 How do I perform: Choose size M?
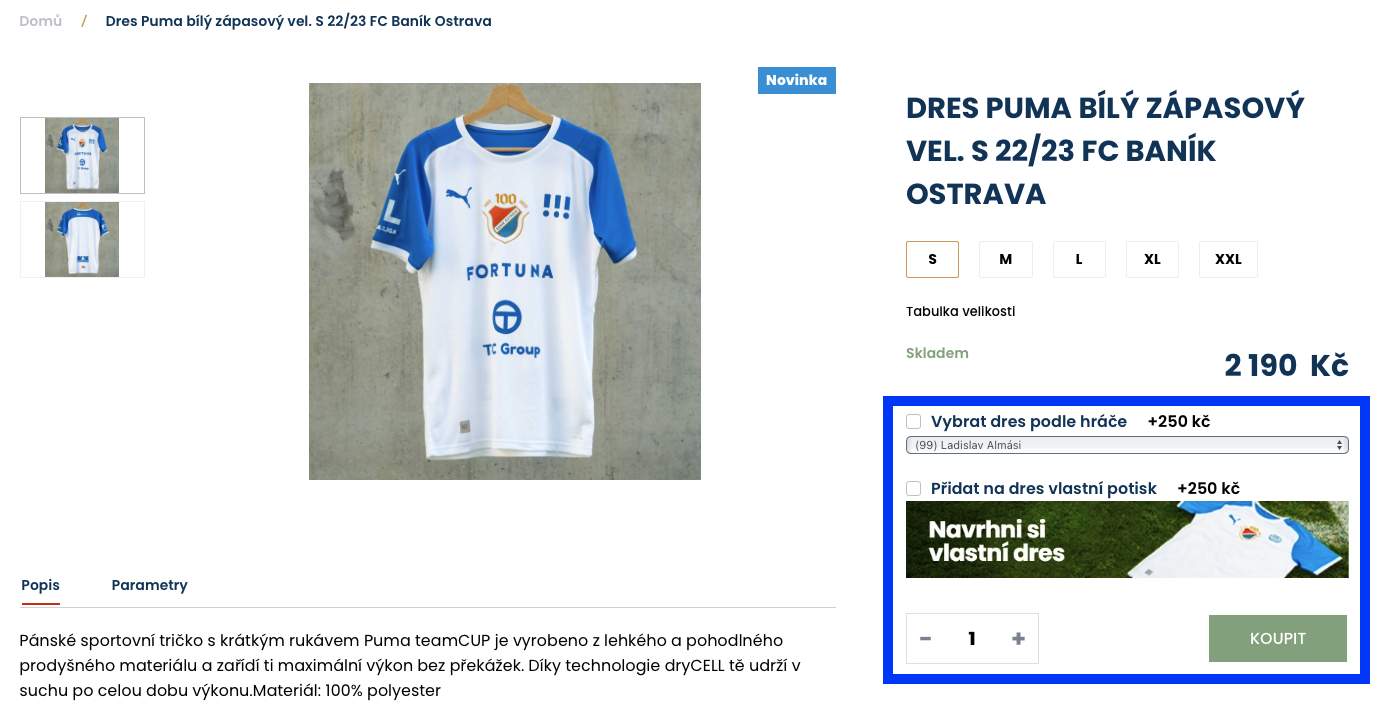pyautogui.click(x=1005, y=259)
